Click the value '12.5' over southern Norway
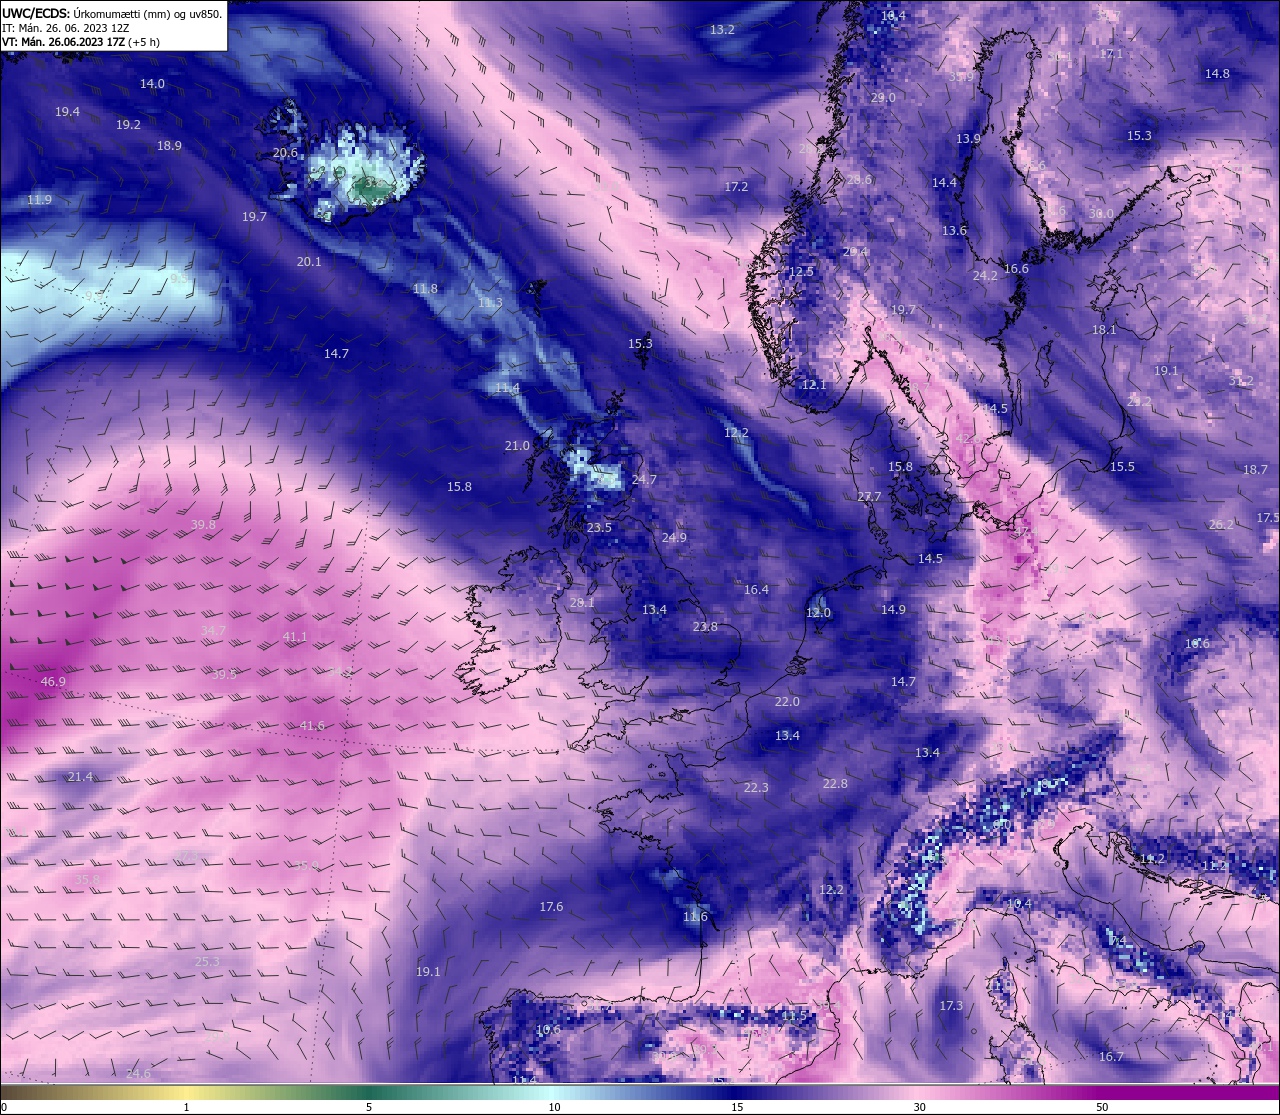The width and height of the screenshot is (1280, 1115). tap(801, 272)
